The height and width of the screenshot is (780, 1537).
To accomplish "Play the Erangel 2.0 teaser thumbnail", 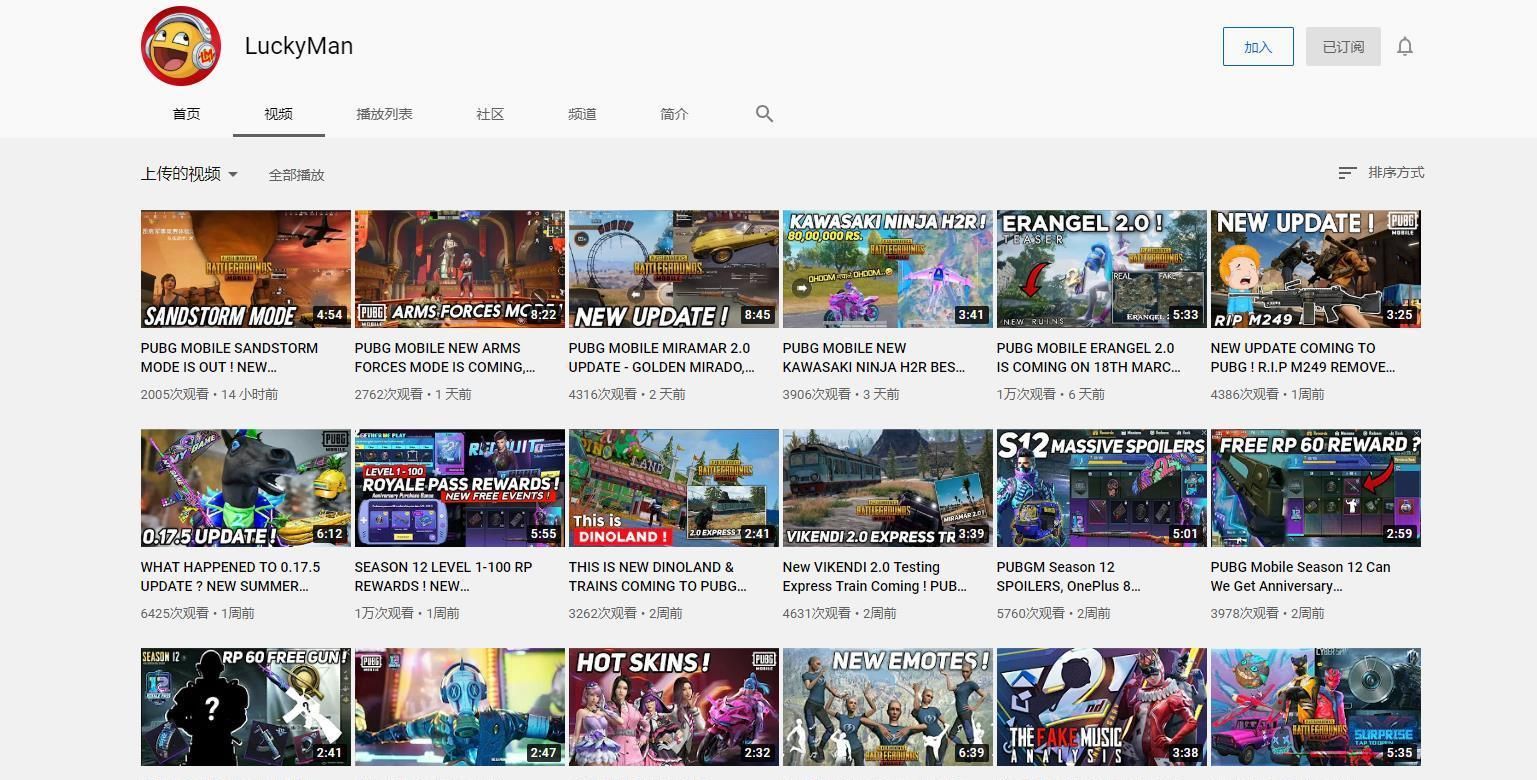I will (1102, 269).
